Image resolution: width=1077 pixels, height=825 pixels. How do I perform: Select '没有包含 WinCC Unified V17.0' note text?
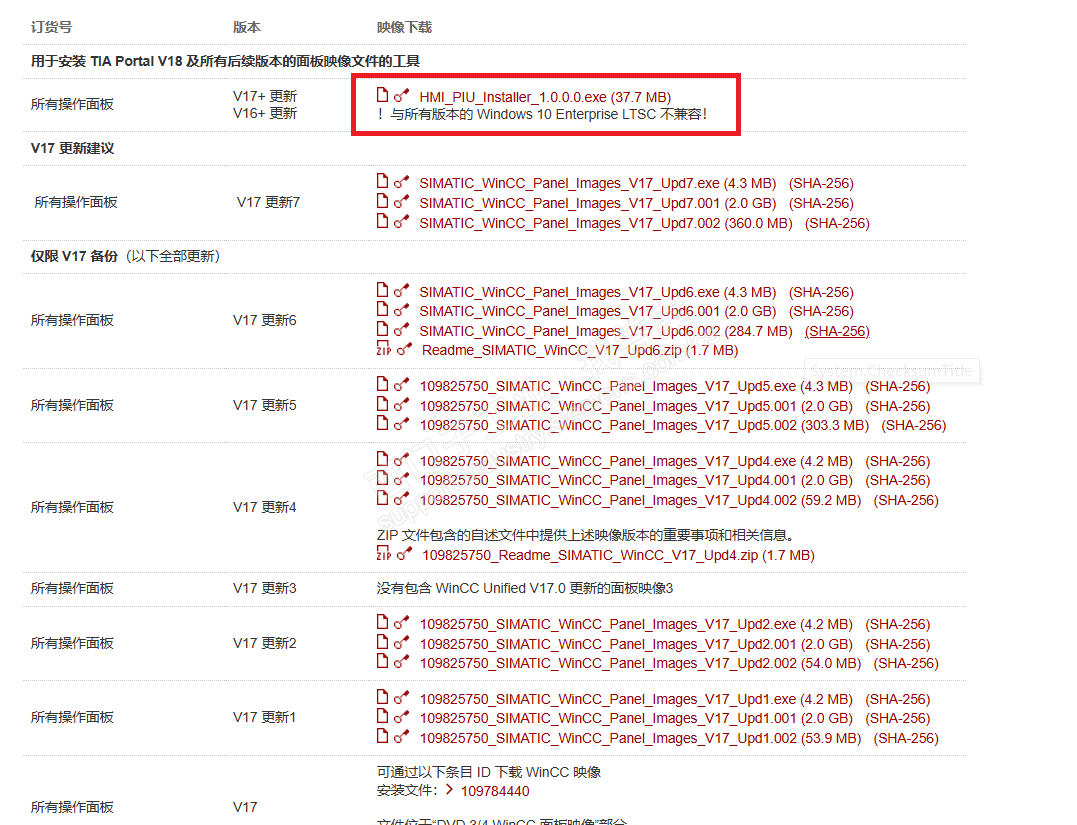(525, 589)
